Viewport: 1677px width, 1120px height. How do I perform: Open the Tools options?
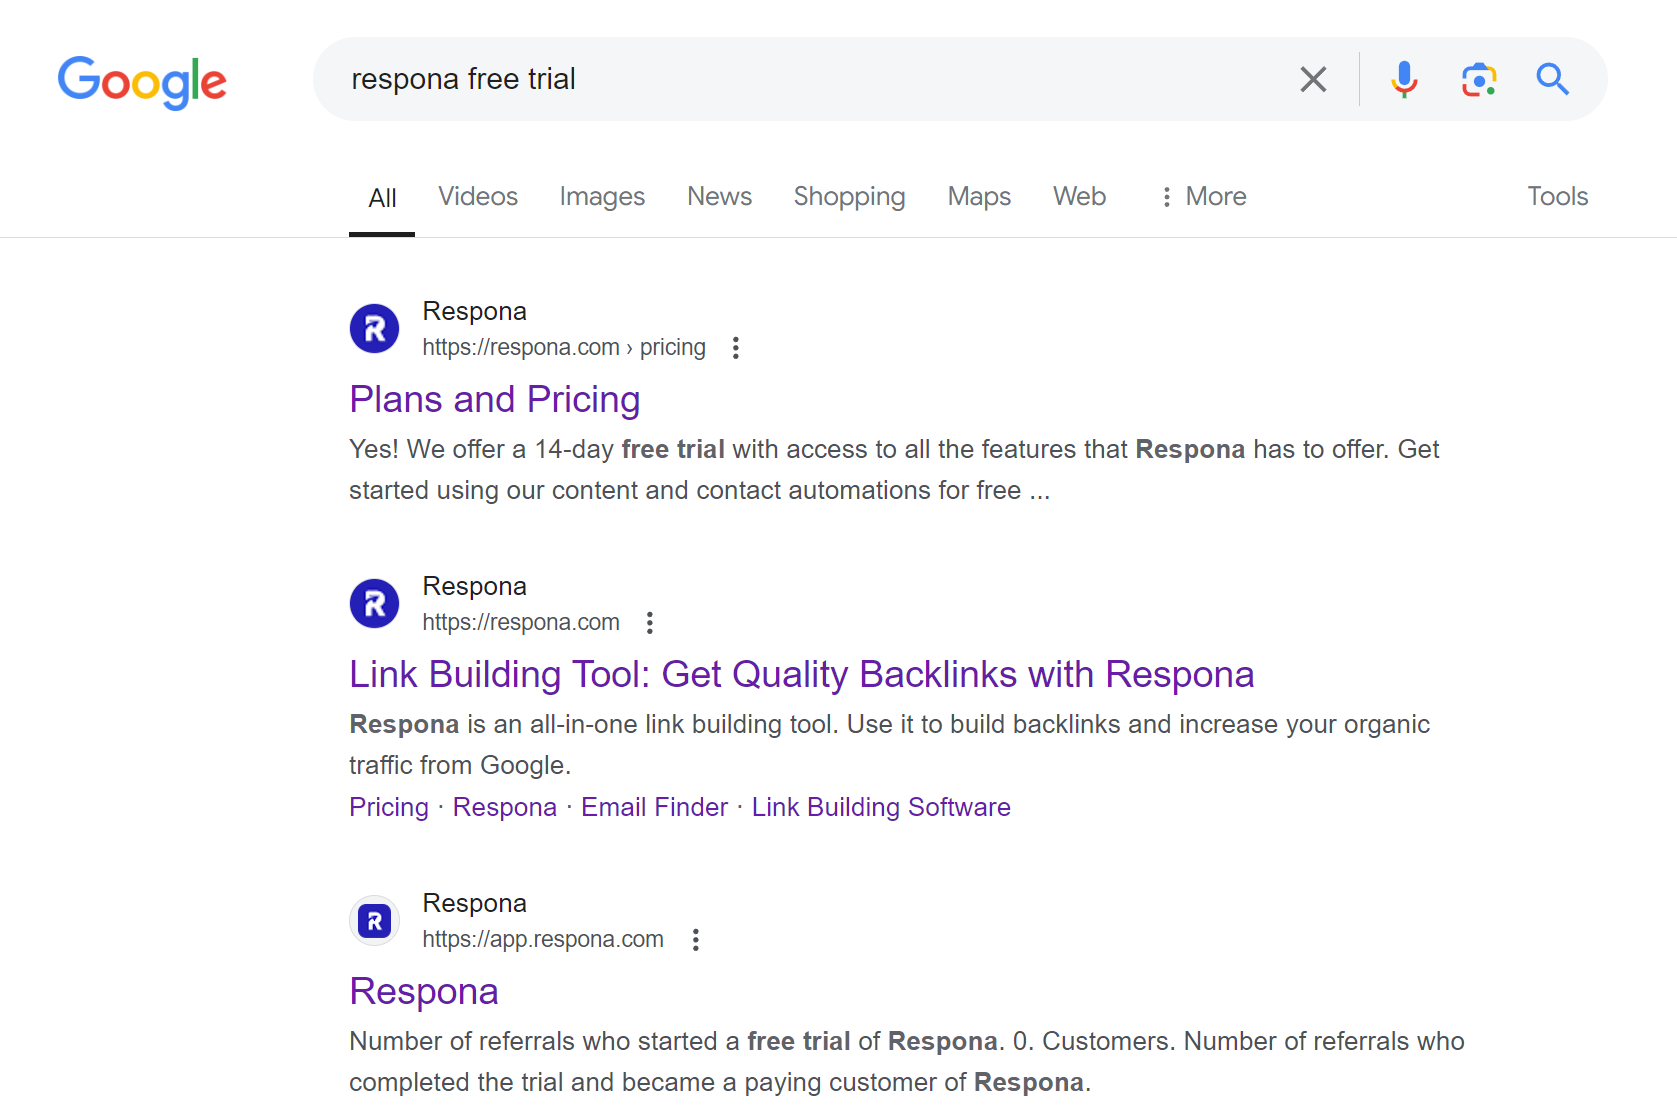pos(1557,196)
